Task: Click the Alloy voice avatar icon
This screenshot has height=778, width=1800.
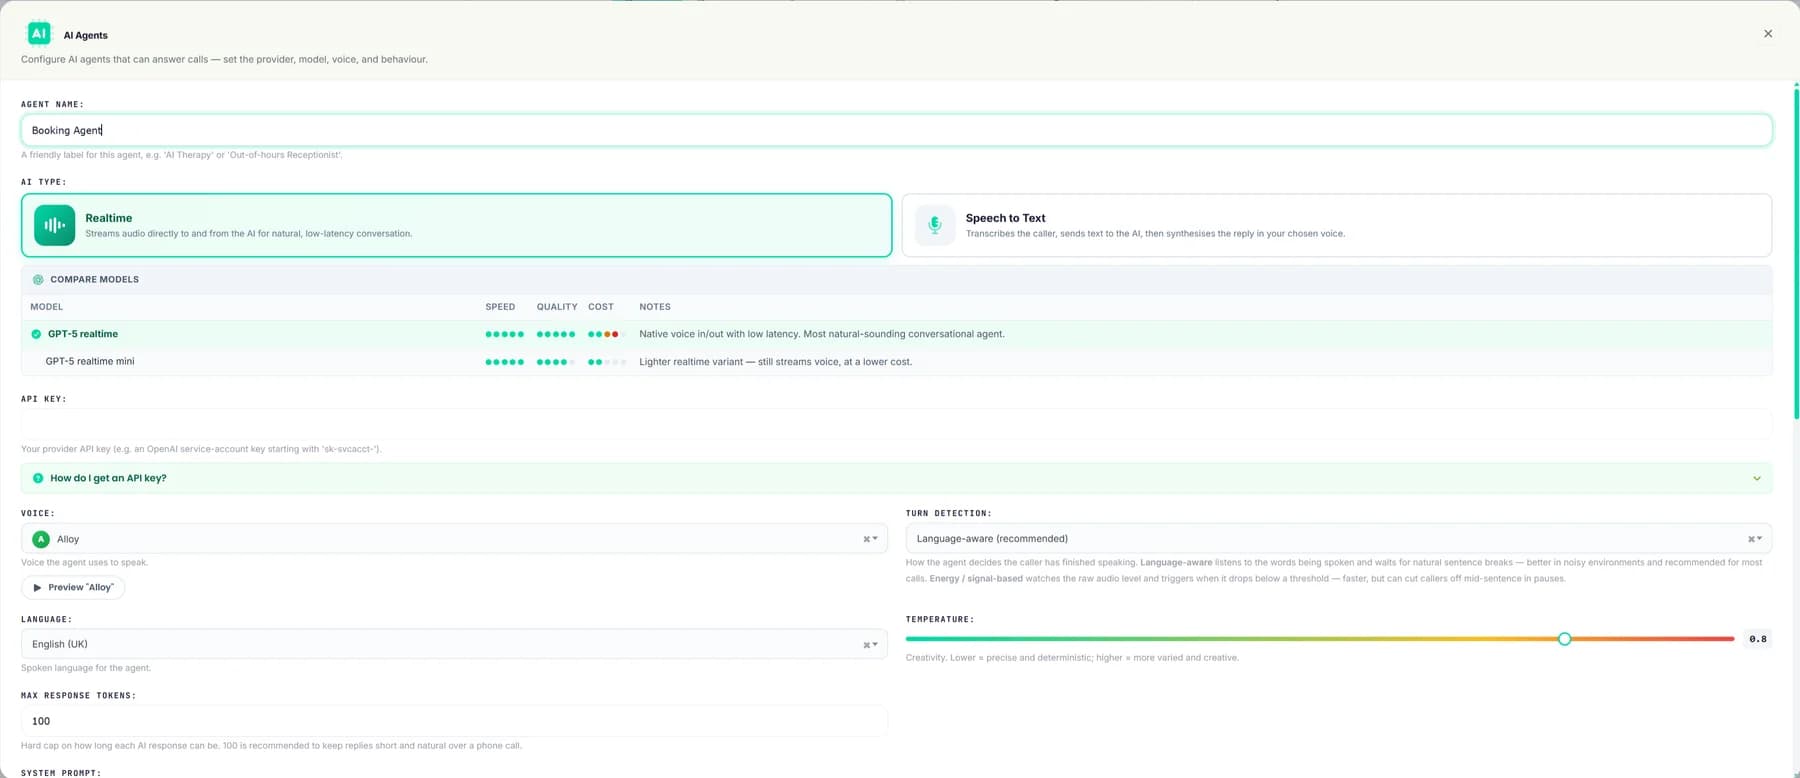Action: (41, 539)
